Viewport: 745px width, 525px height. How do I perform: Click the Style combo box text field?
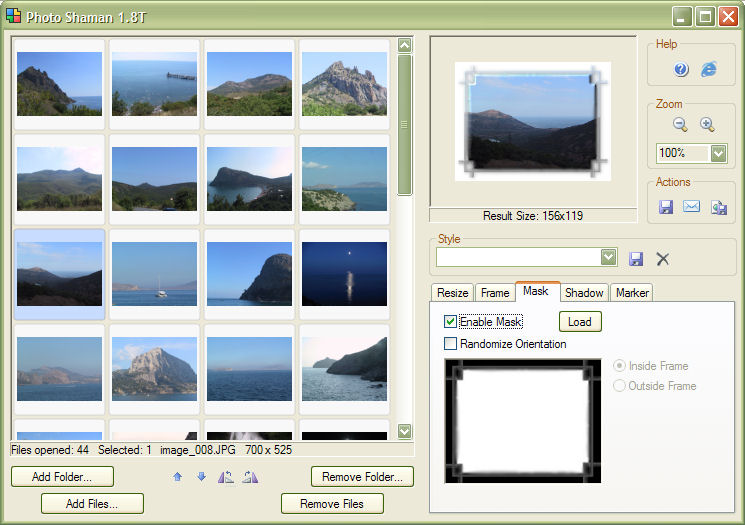[518, 257]
